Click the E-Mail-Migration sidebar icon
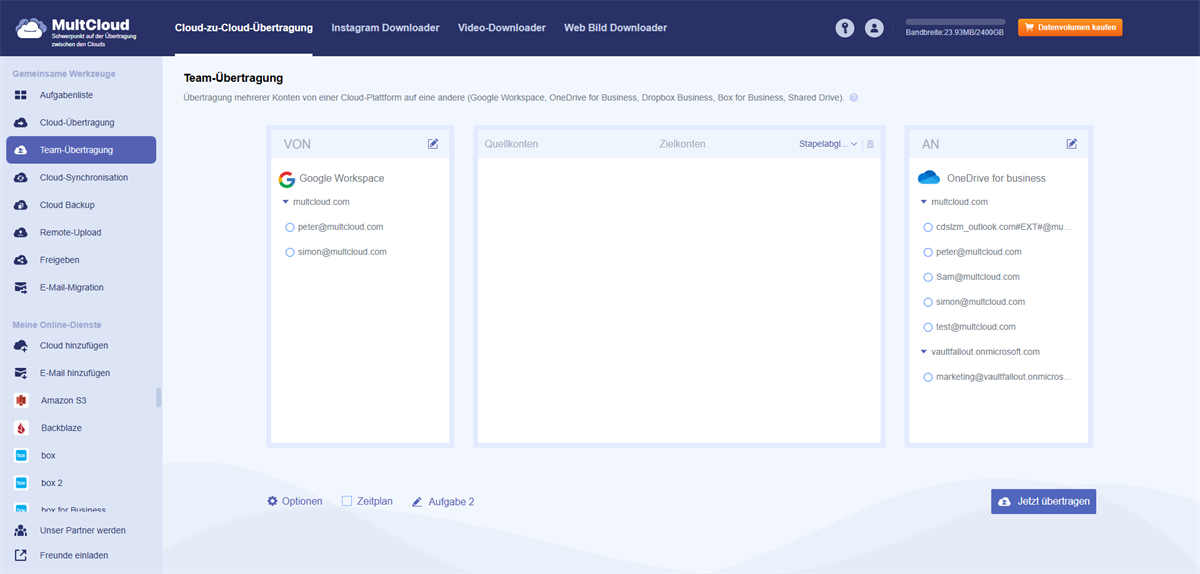 pos(21,287)
